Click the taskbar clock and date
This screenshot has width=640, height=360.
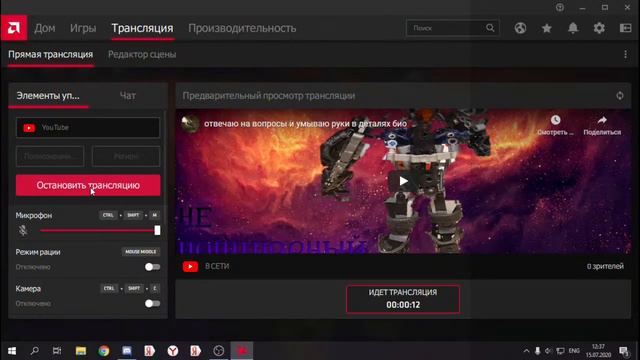598,351
